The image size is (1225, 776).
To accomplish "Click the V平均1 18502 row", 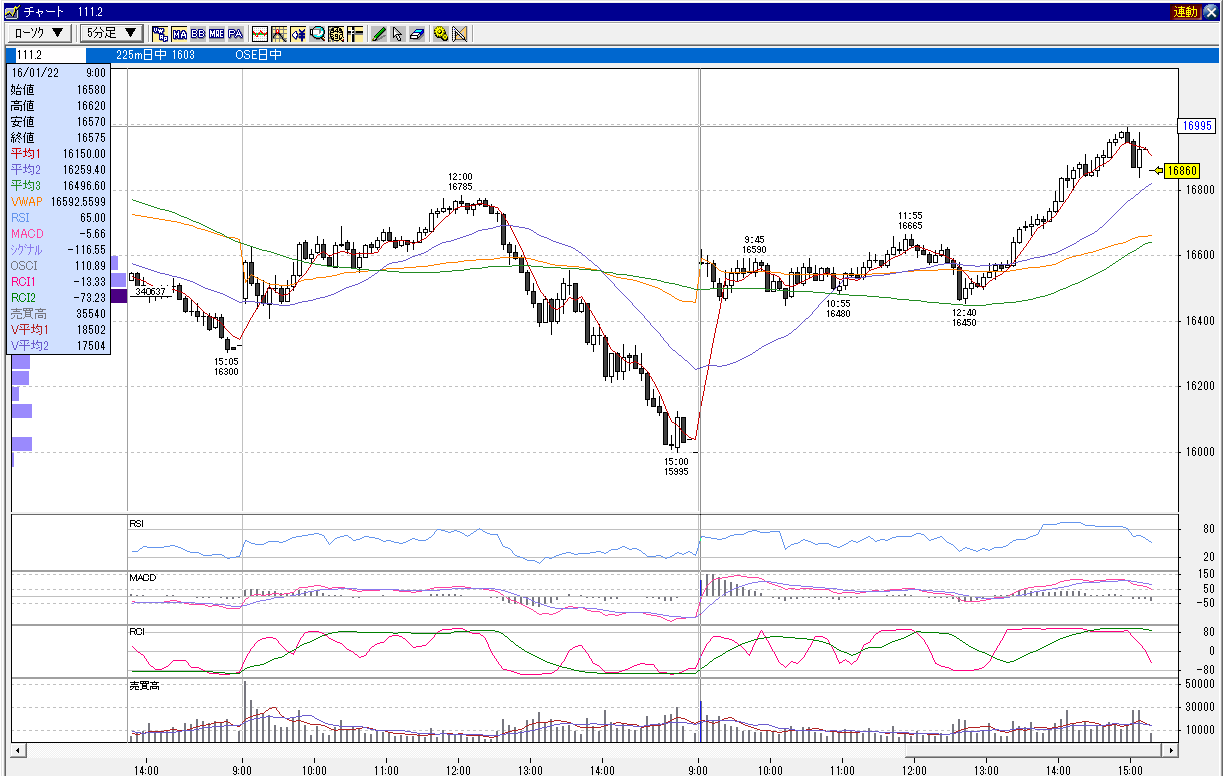I will (x=58, y=330).
